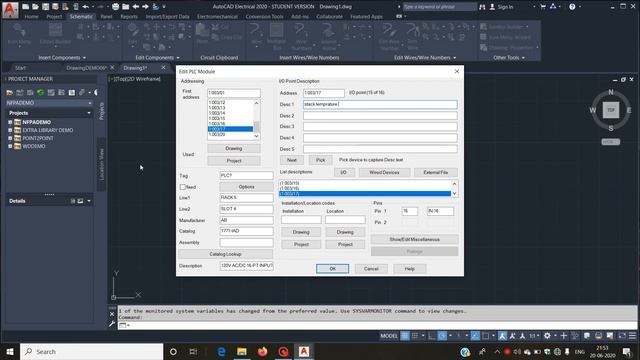The image size is (640, 360).
Task: Click the Pick button to capture description
Action: 320,160
